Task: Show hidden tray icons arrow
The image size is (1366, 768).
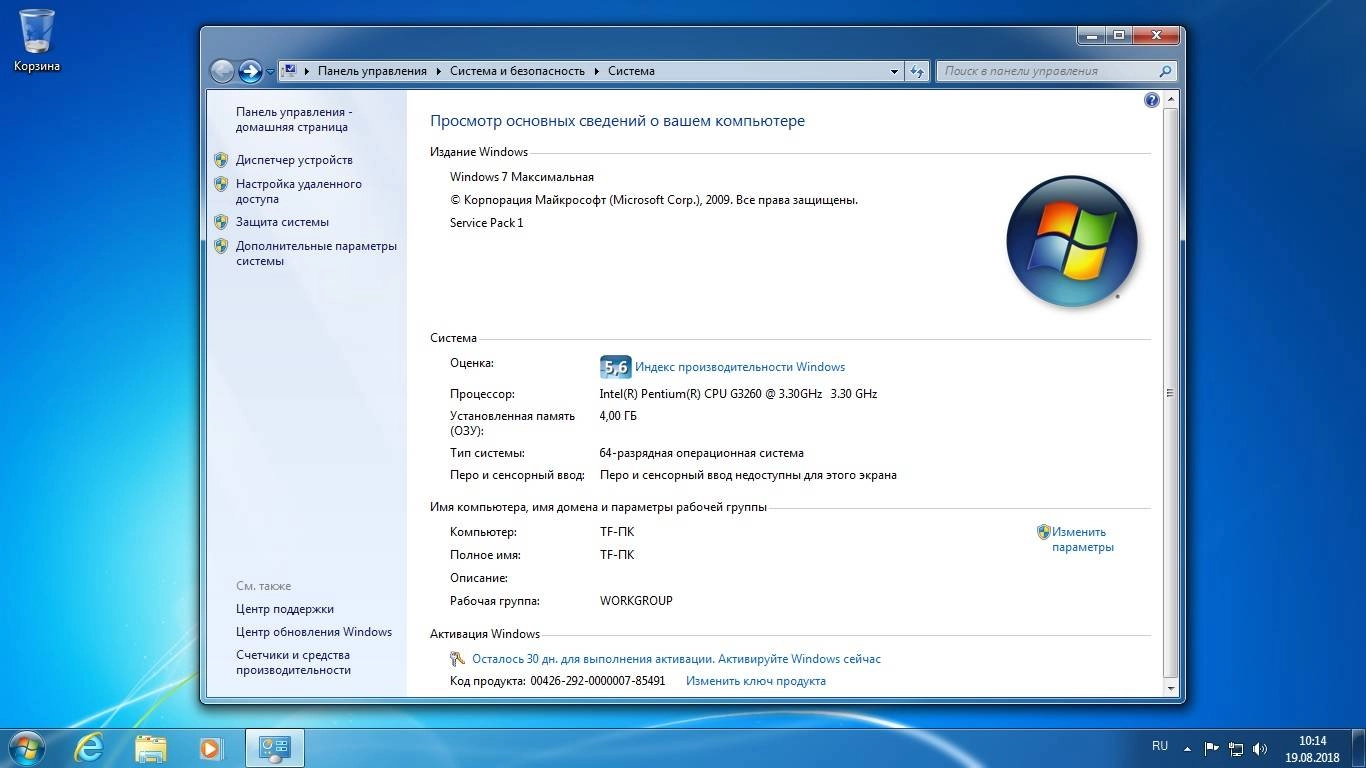Action: point(1187,748)
